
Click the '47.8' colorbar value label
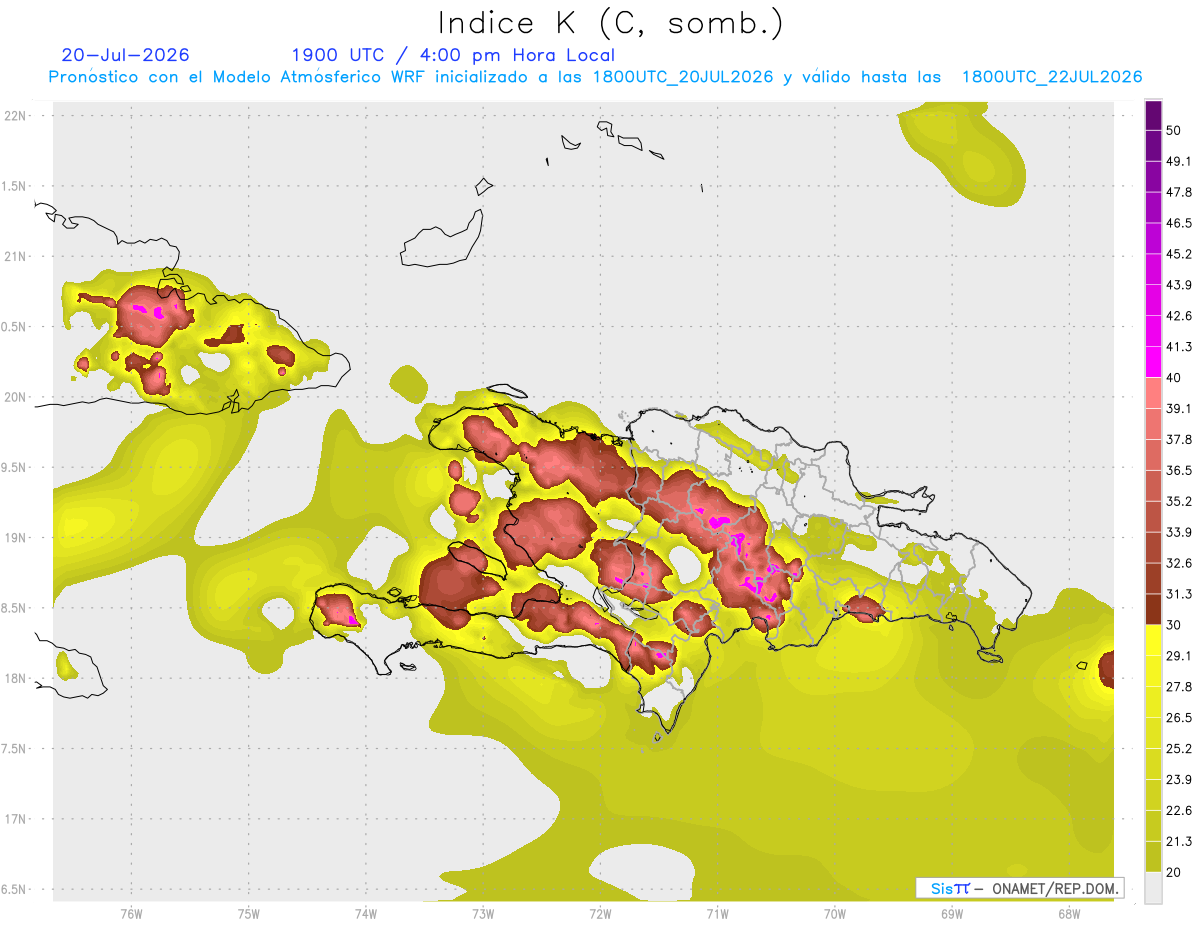pyautogui.click(x=1179, y=192)
